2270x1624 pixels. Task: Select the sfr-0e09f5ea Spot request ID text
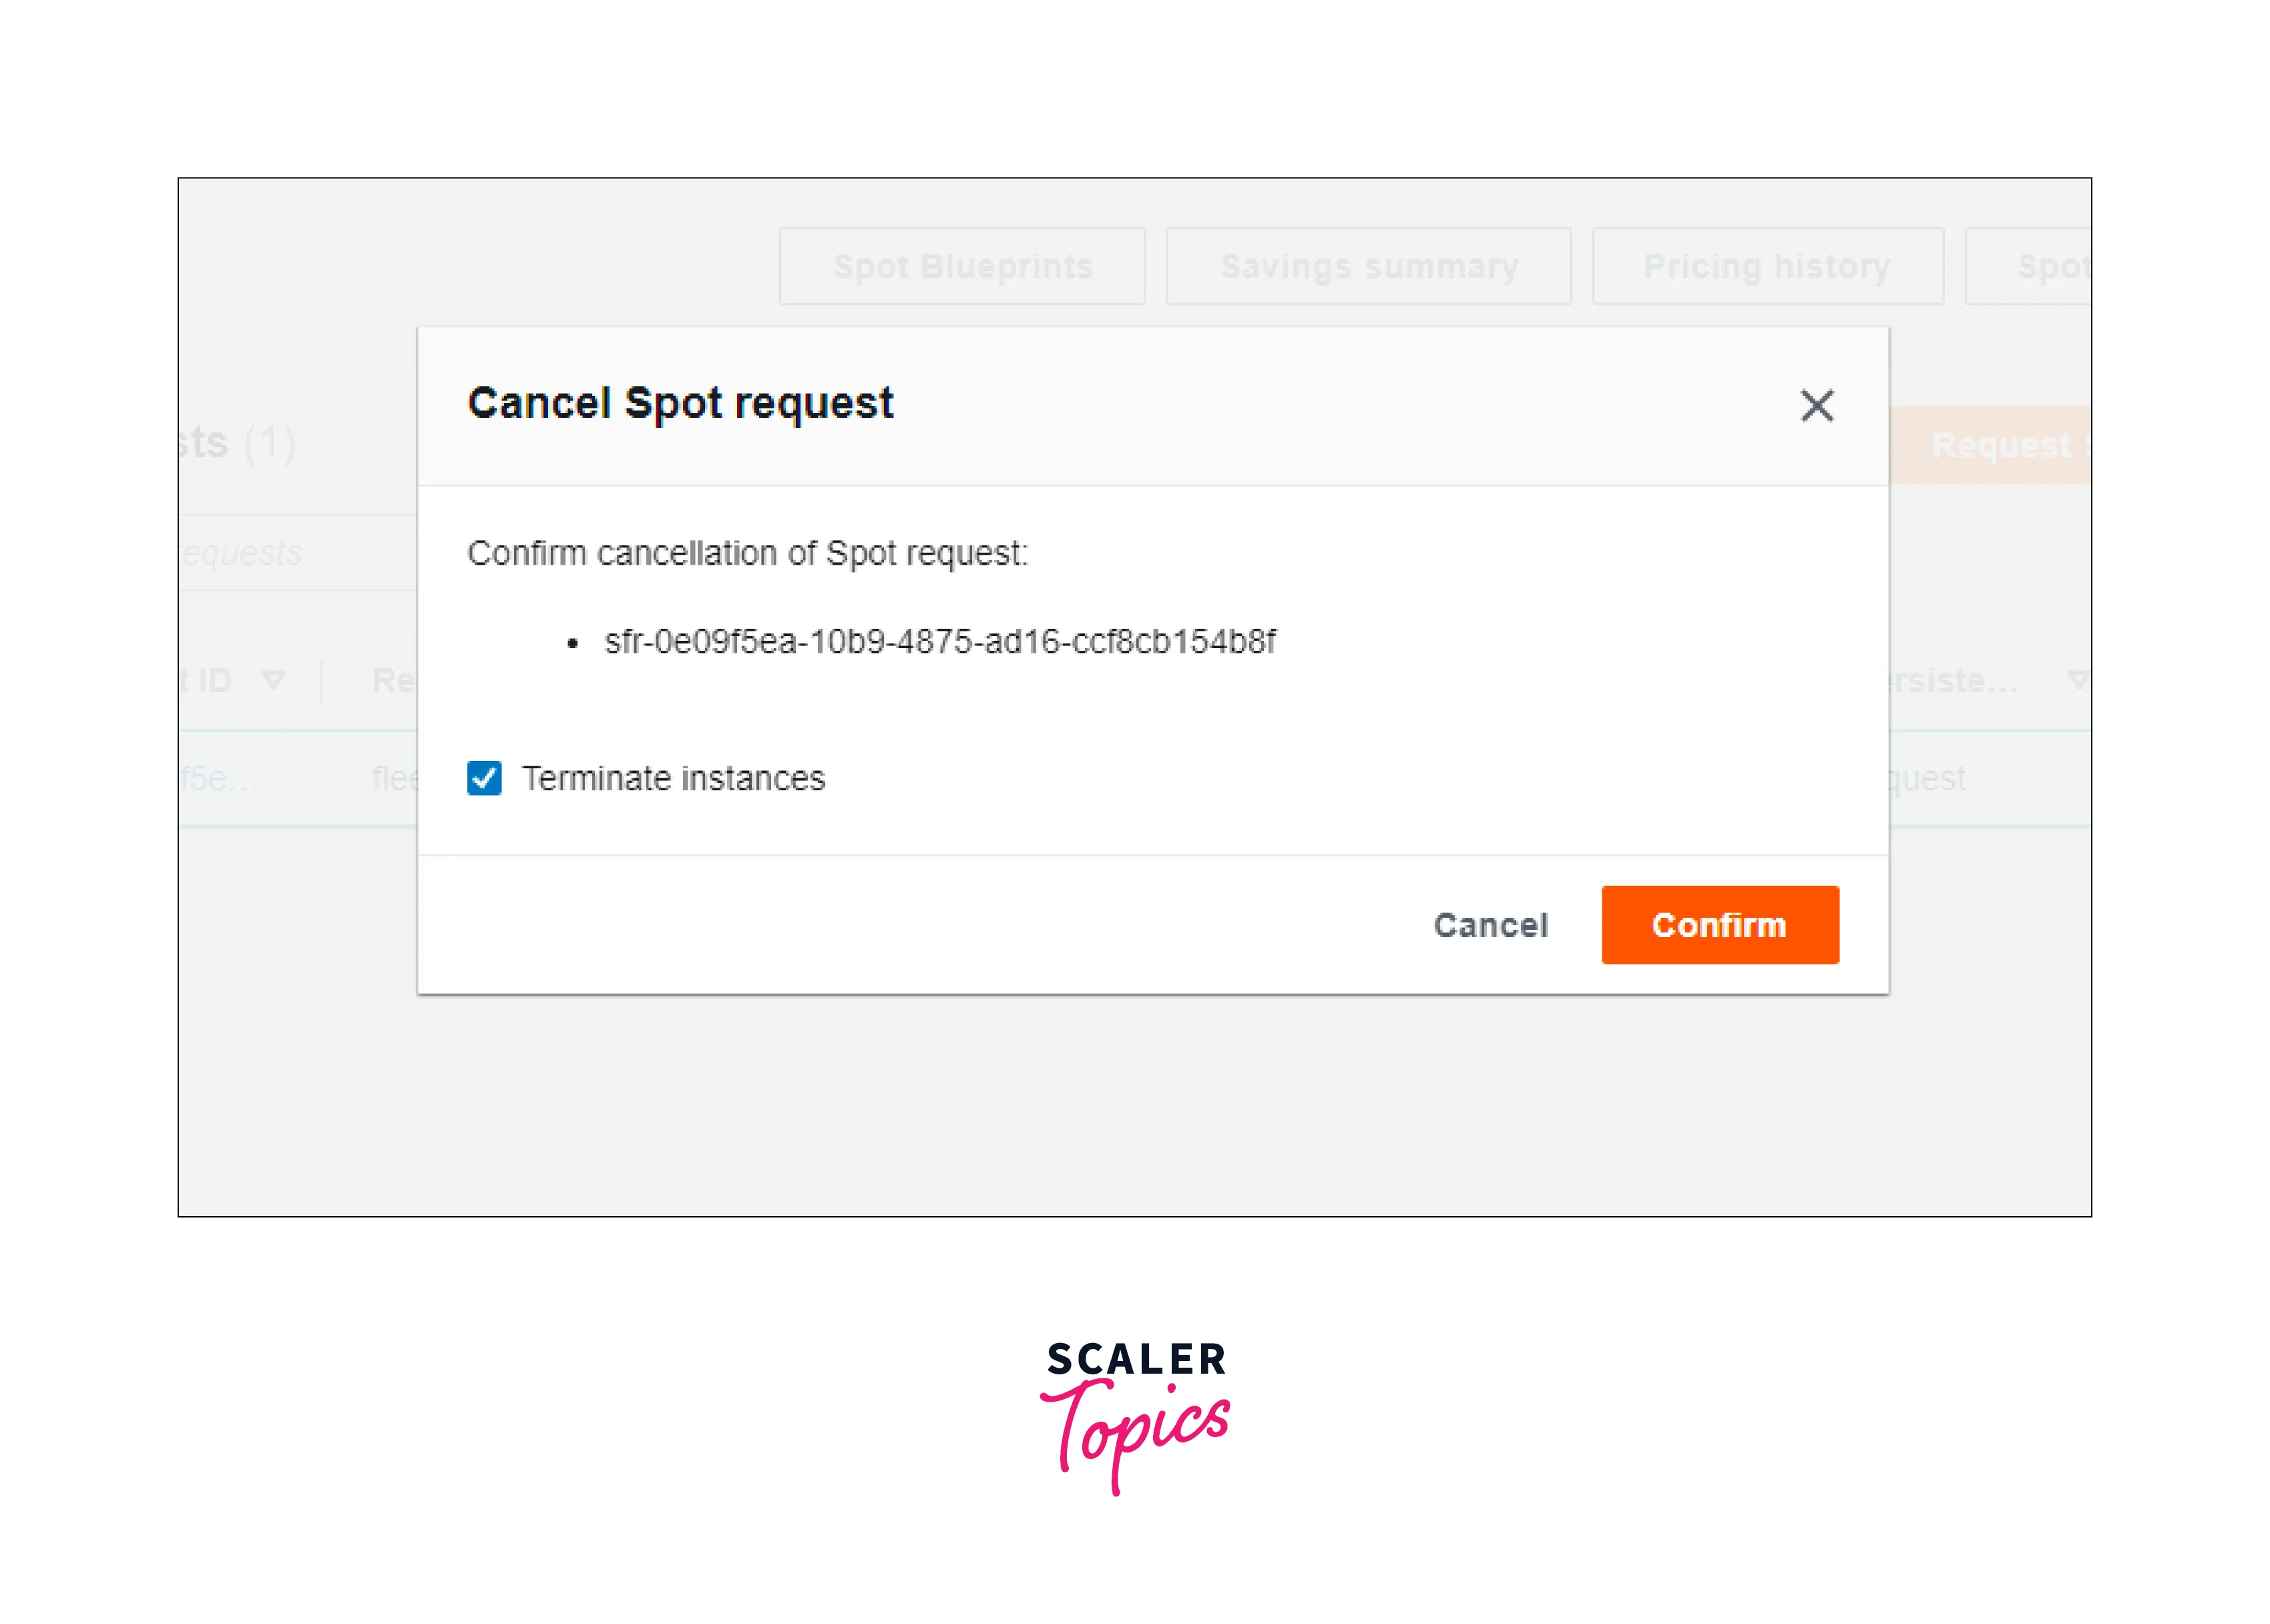[x=939, y=641]
